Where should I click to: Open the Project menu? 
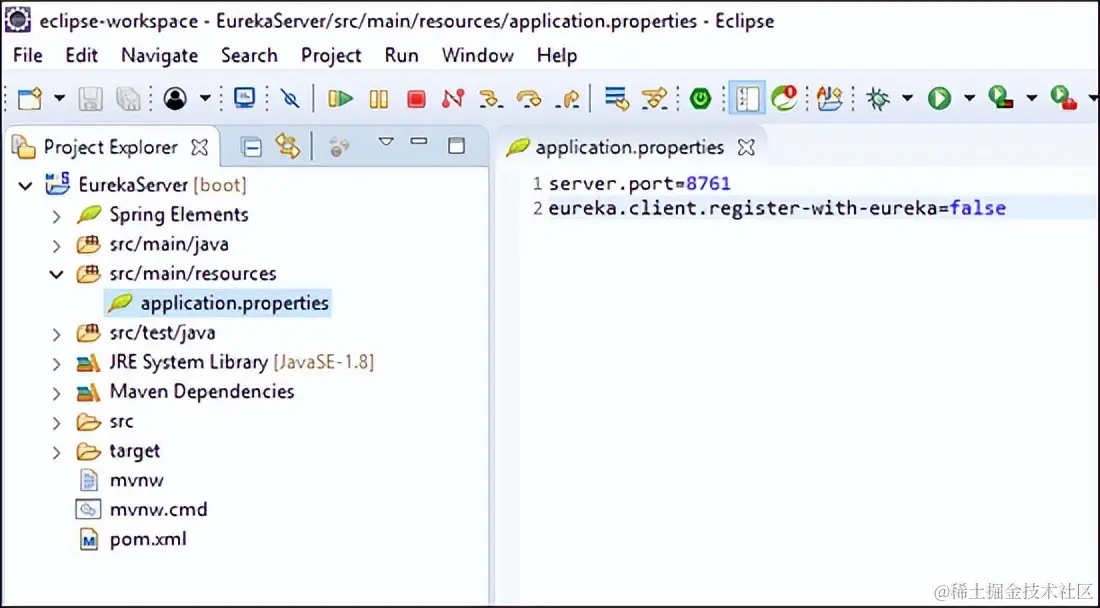331,55
